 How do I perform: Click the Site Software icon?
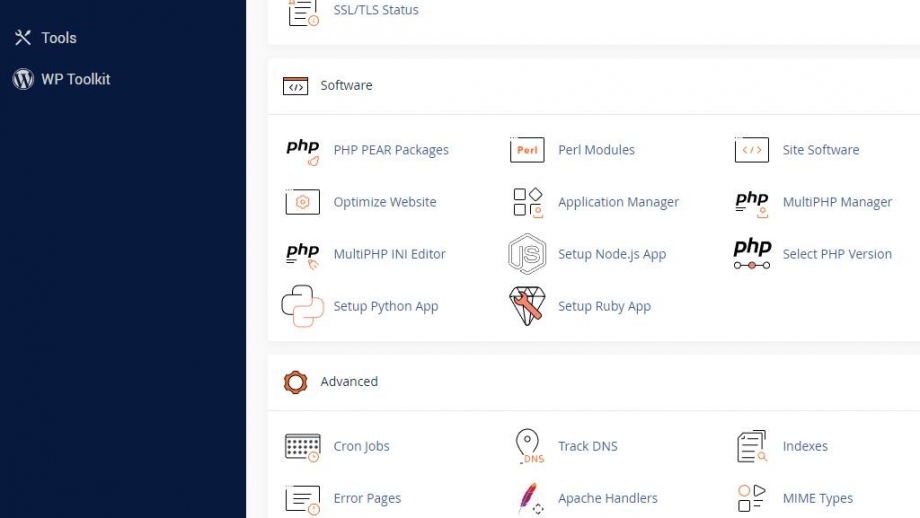752,150
